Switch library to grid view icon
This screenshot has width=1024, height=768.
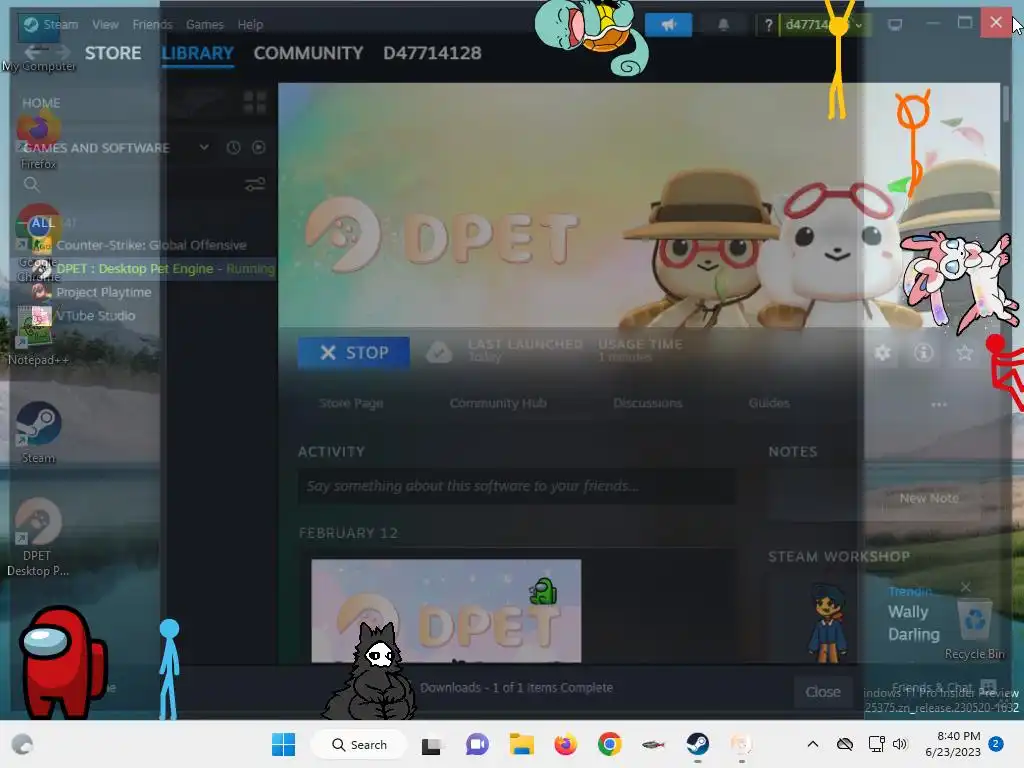(x=255, y=103)
